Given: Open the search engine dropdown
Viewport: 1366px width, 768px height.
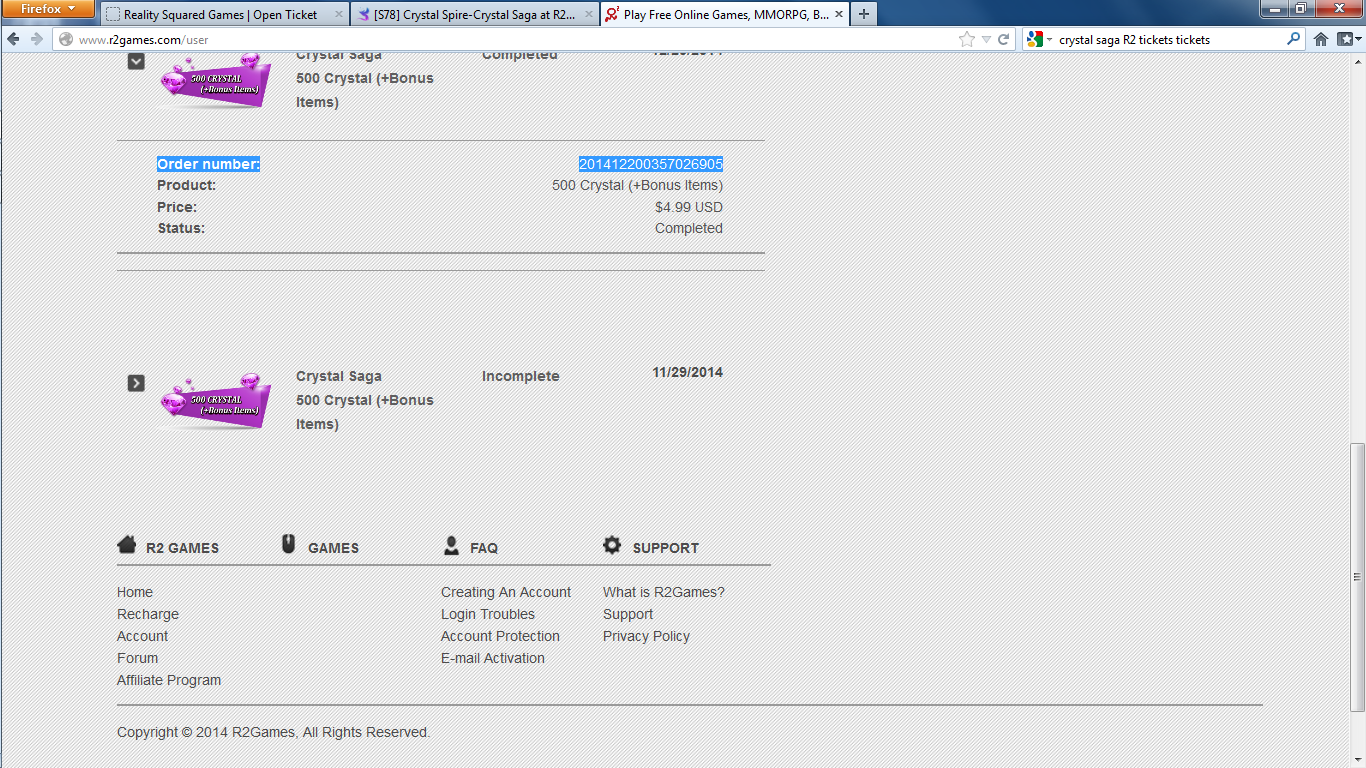Looking at the screenshot, I should (x=1039, y=39).
